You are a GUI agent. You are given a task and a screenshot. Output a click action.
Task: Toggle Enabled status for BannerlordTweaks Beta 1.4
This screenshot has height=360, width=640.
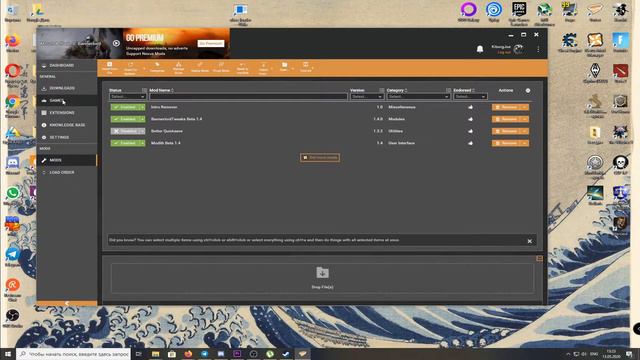coord(125,119)
